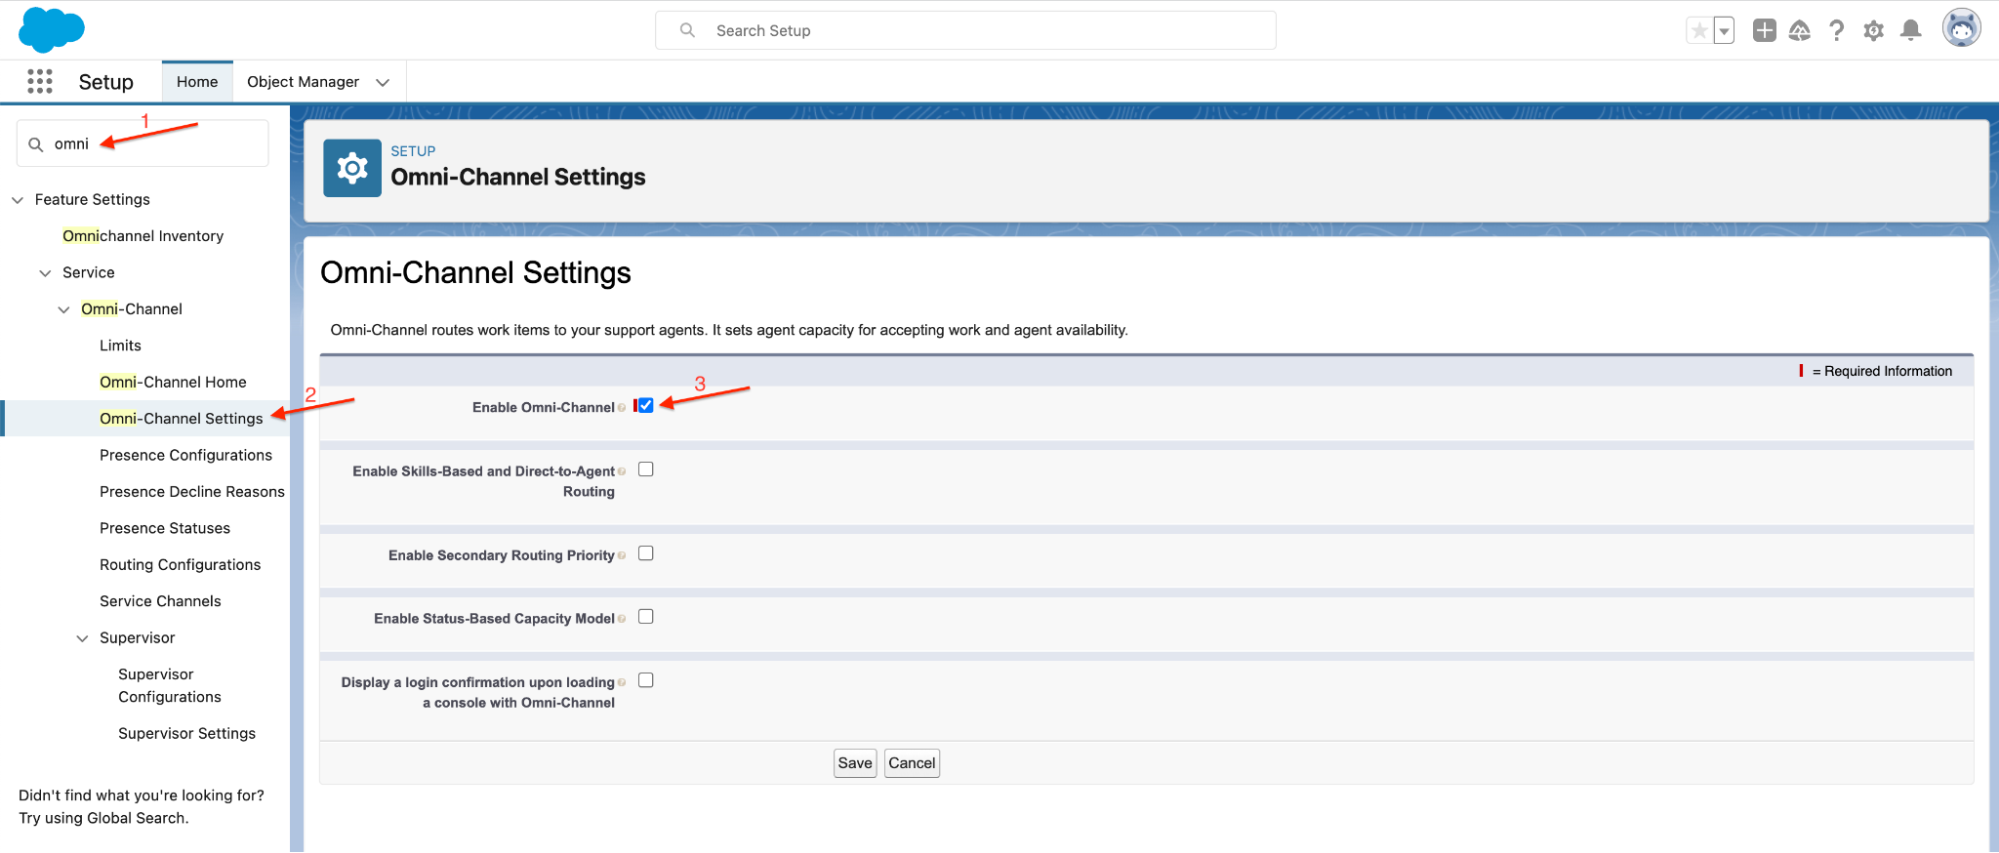Click the Omni-Channel Settings gear page icon
This screenshot has height=853, width=1999.
click(352, 168)
